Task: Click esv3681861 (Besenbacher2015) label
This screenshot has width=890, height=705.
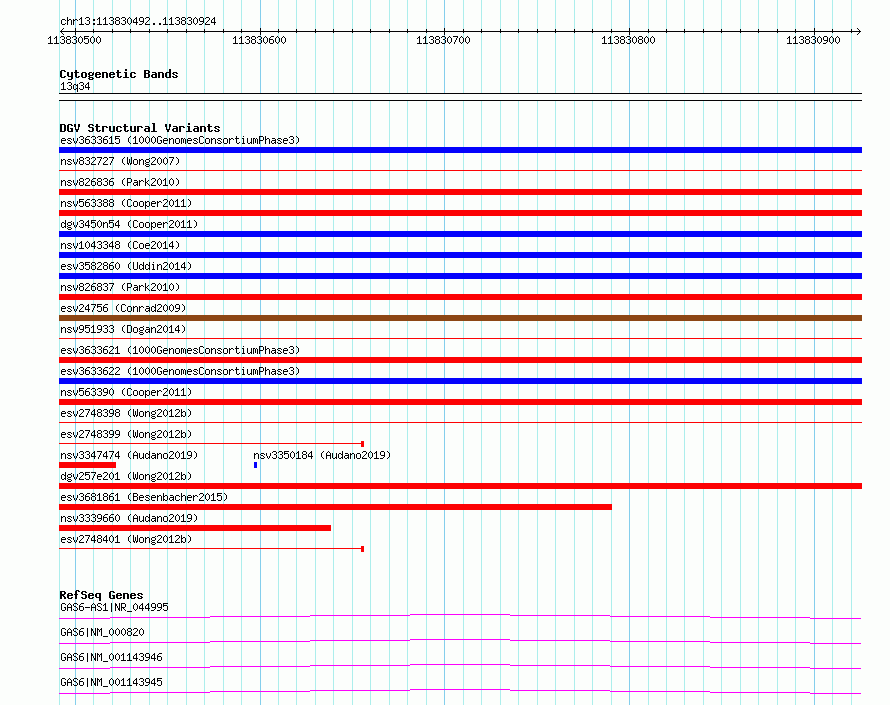Action: coord(144,497)
